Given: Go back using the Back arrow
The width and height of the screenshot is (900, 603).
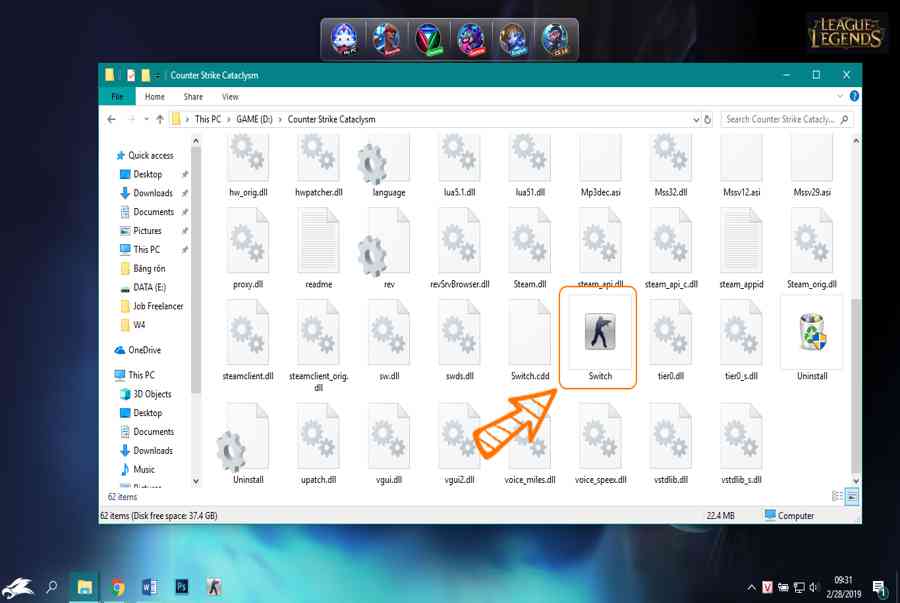Looking at the screenshot, I should (x=111, y=119).
